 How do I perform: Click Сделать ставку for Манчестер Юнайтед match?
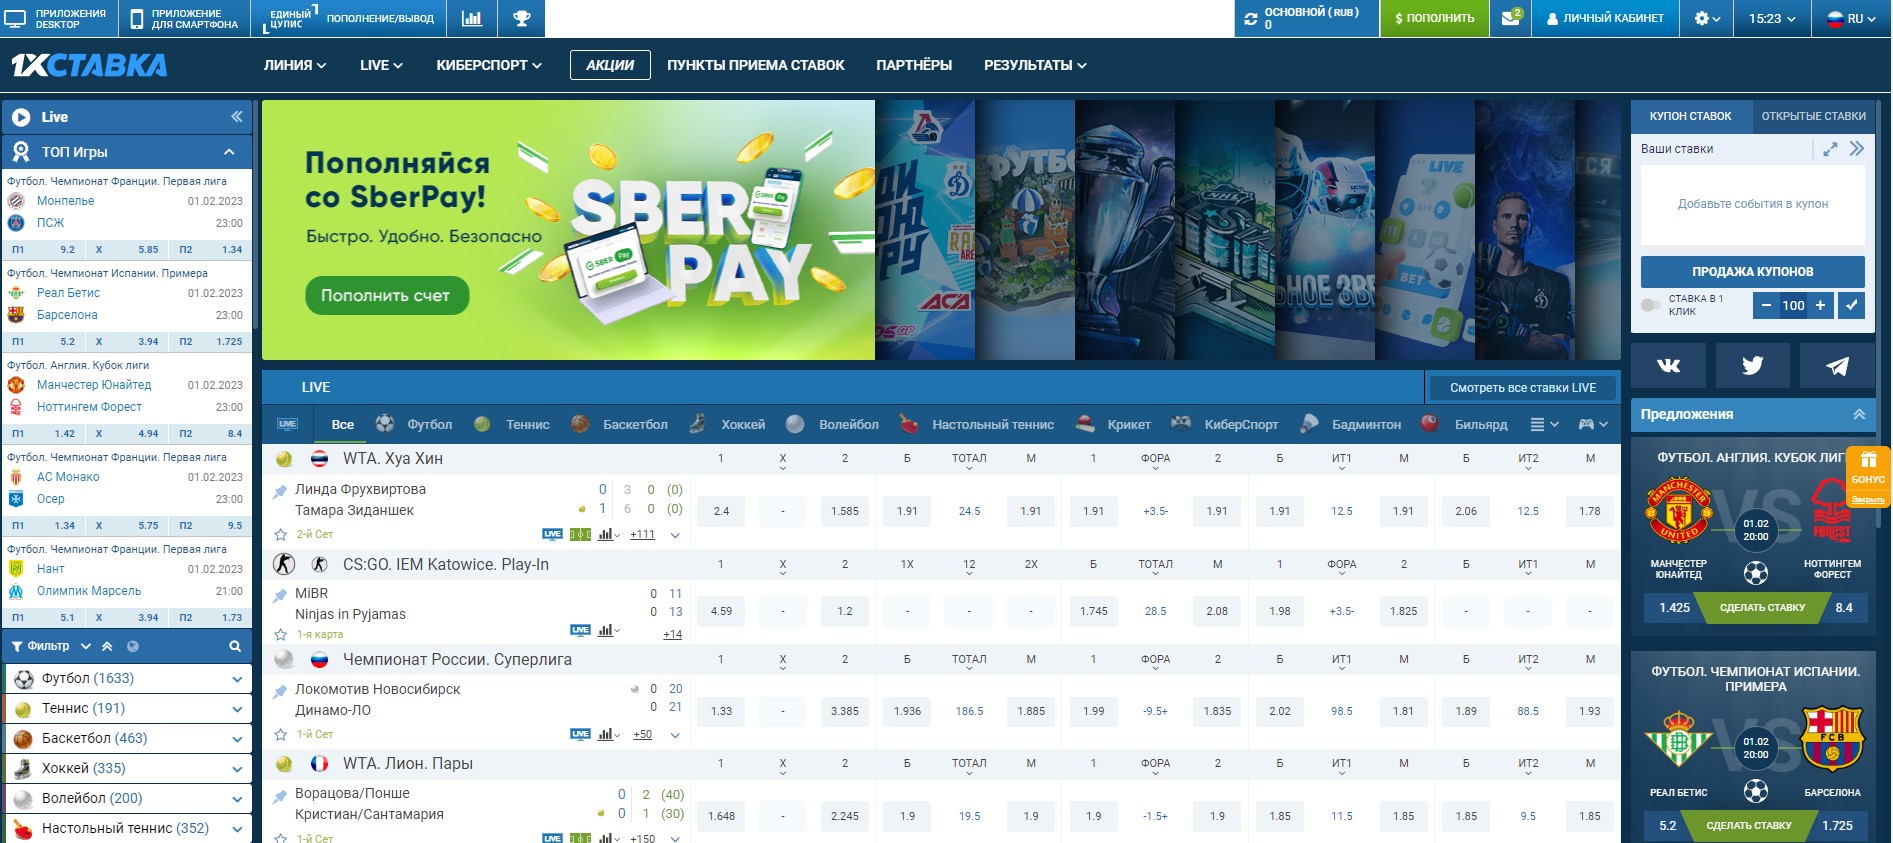[1762, 607]
